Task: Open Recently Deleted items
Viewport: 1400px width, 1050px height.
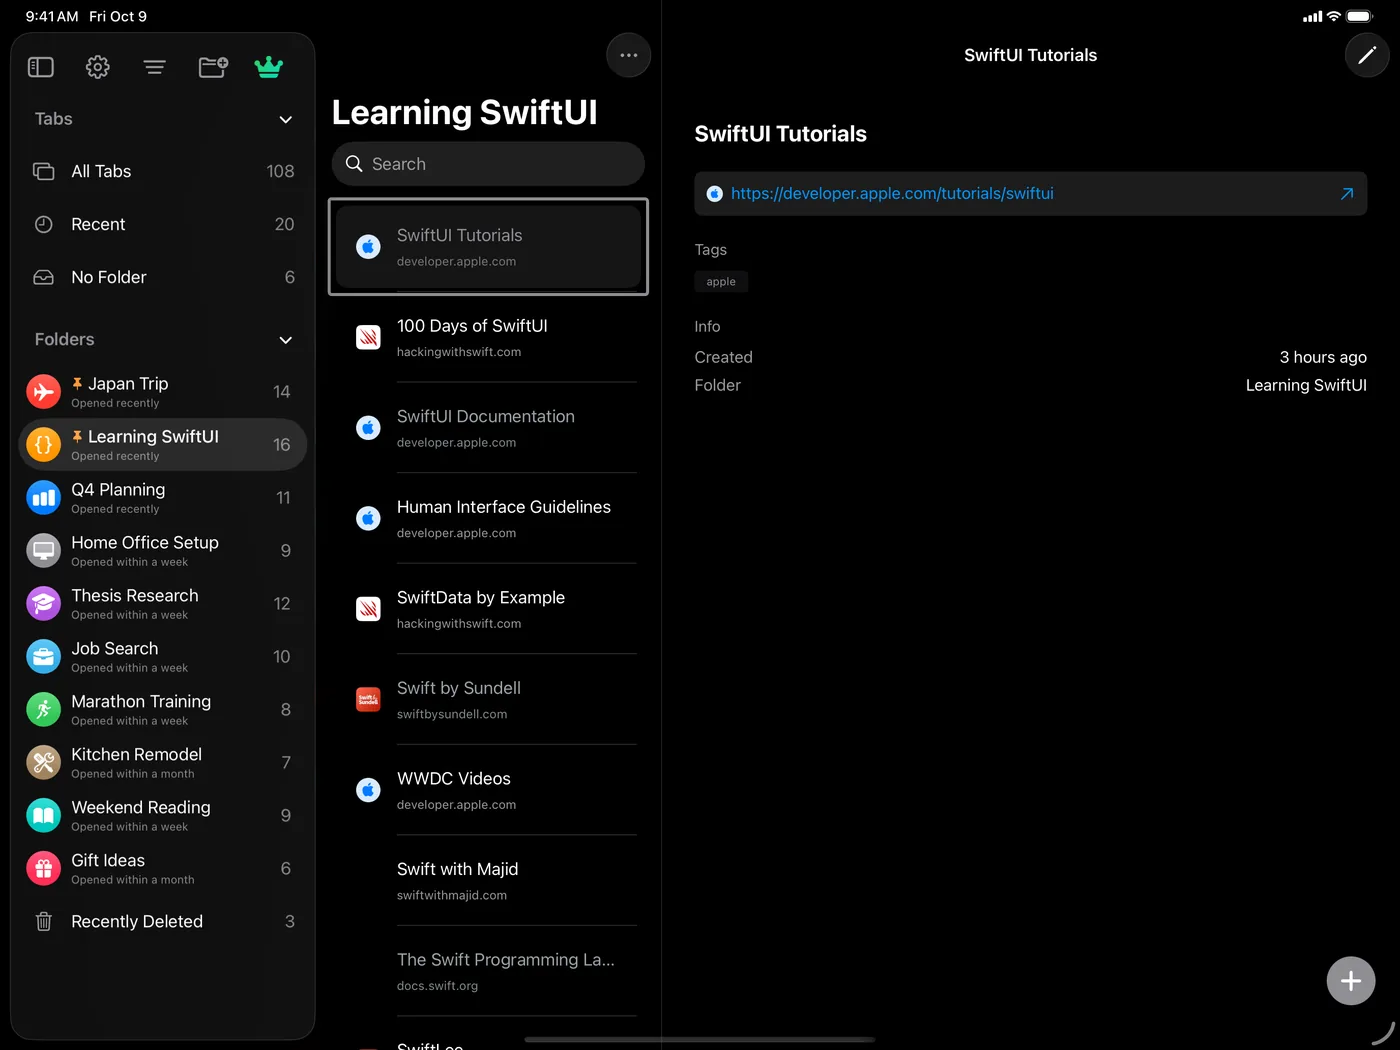Action: click(163, 922)
